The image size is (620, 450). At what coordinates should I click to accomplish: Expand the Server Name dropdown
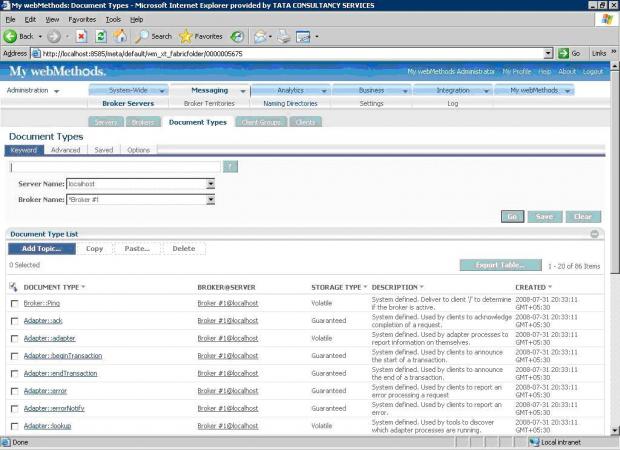[x=211, y=184]
